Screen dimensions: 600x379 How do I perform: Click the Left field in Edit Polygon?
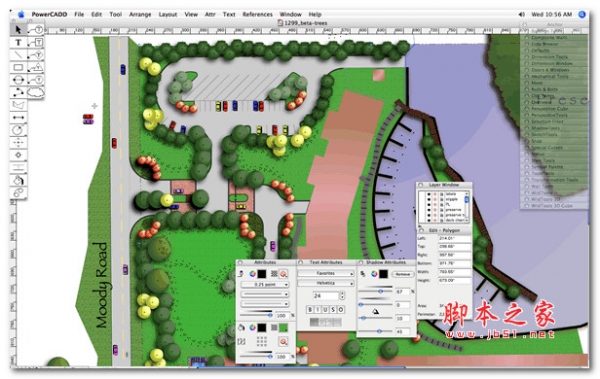(x=454, y=239)
